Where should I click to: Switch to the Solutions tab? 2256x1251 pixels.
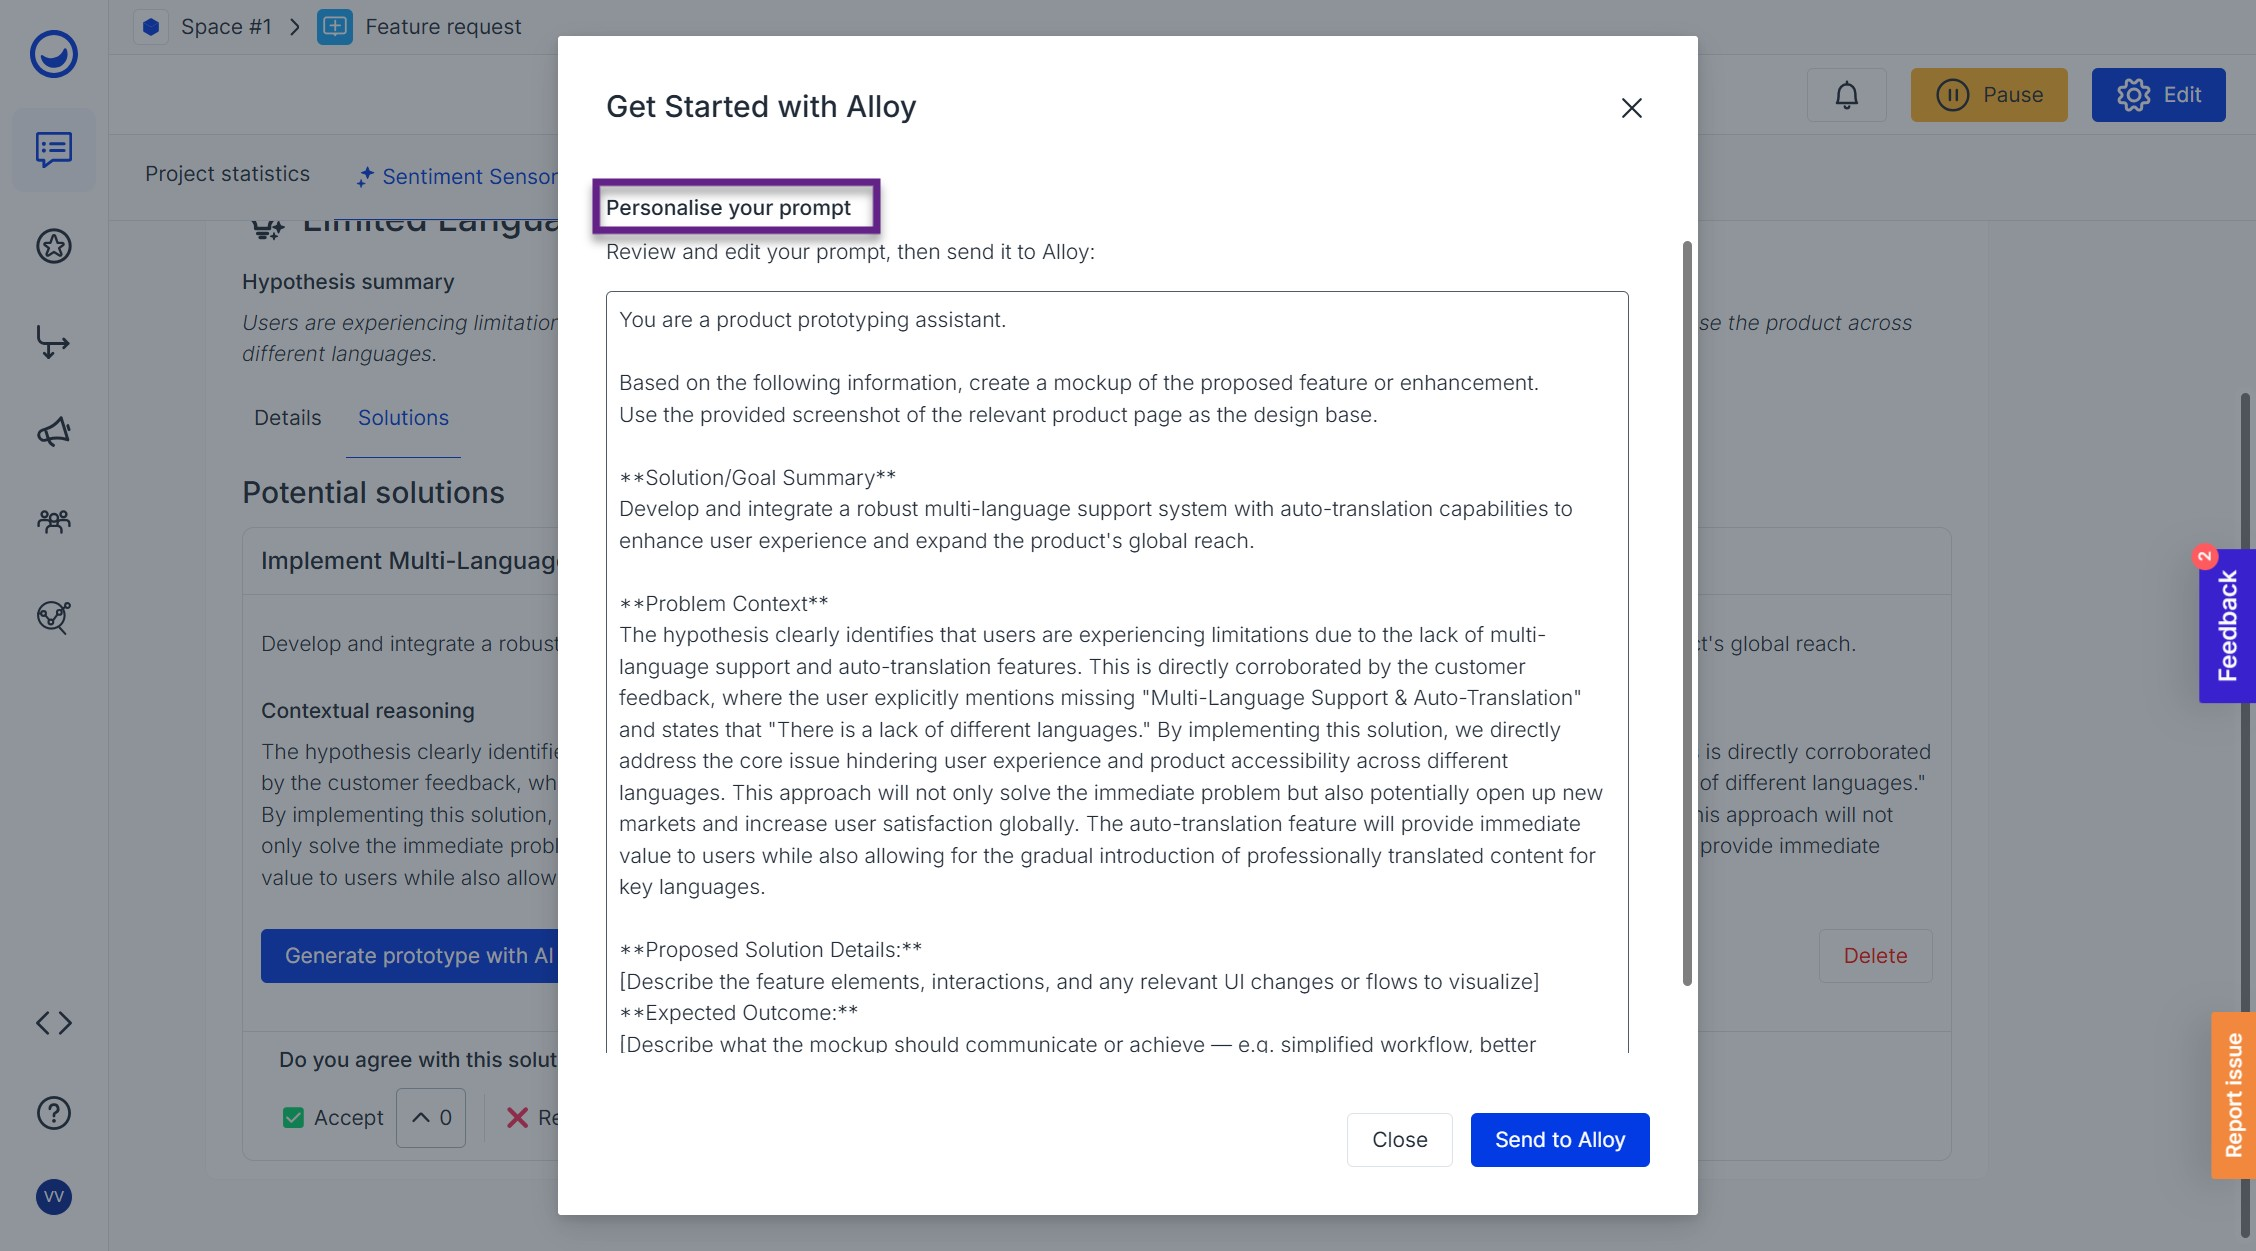403,418
